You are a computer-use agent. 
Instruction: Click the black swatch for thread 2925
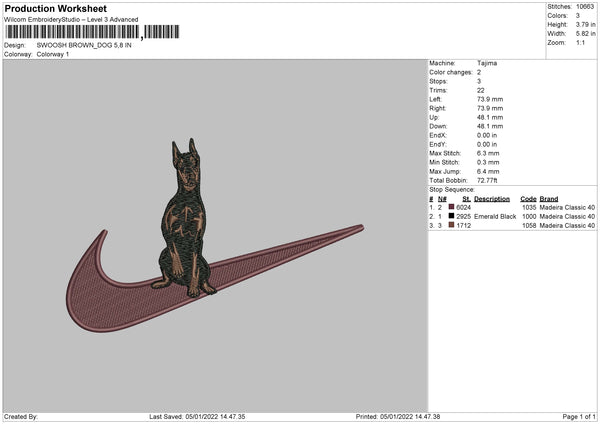(x=452, y=216)
